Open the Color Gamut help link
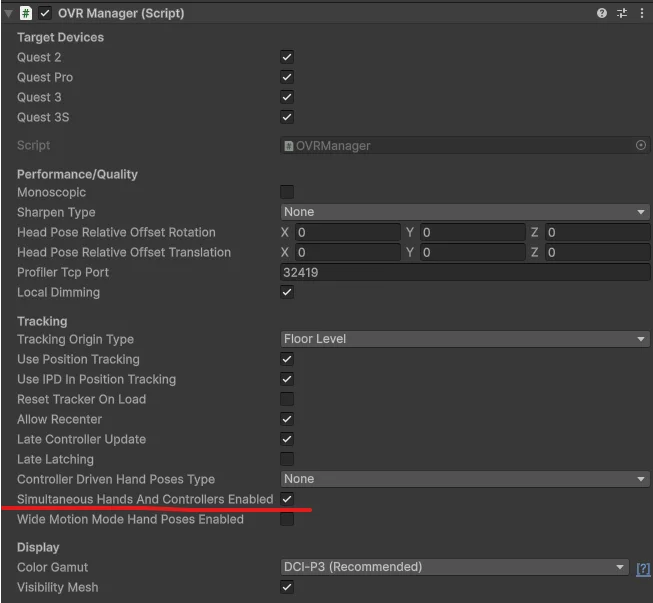Screen dimensions: 653x603 (x=643, y=568)
